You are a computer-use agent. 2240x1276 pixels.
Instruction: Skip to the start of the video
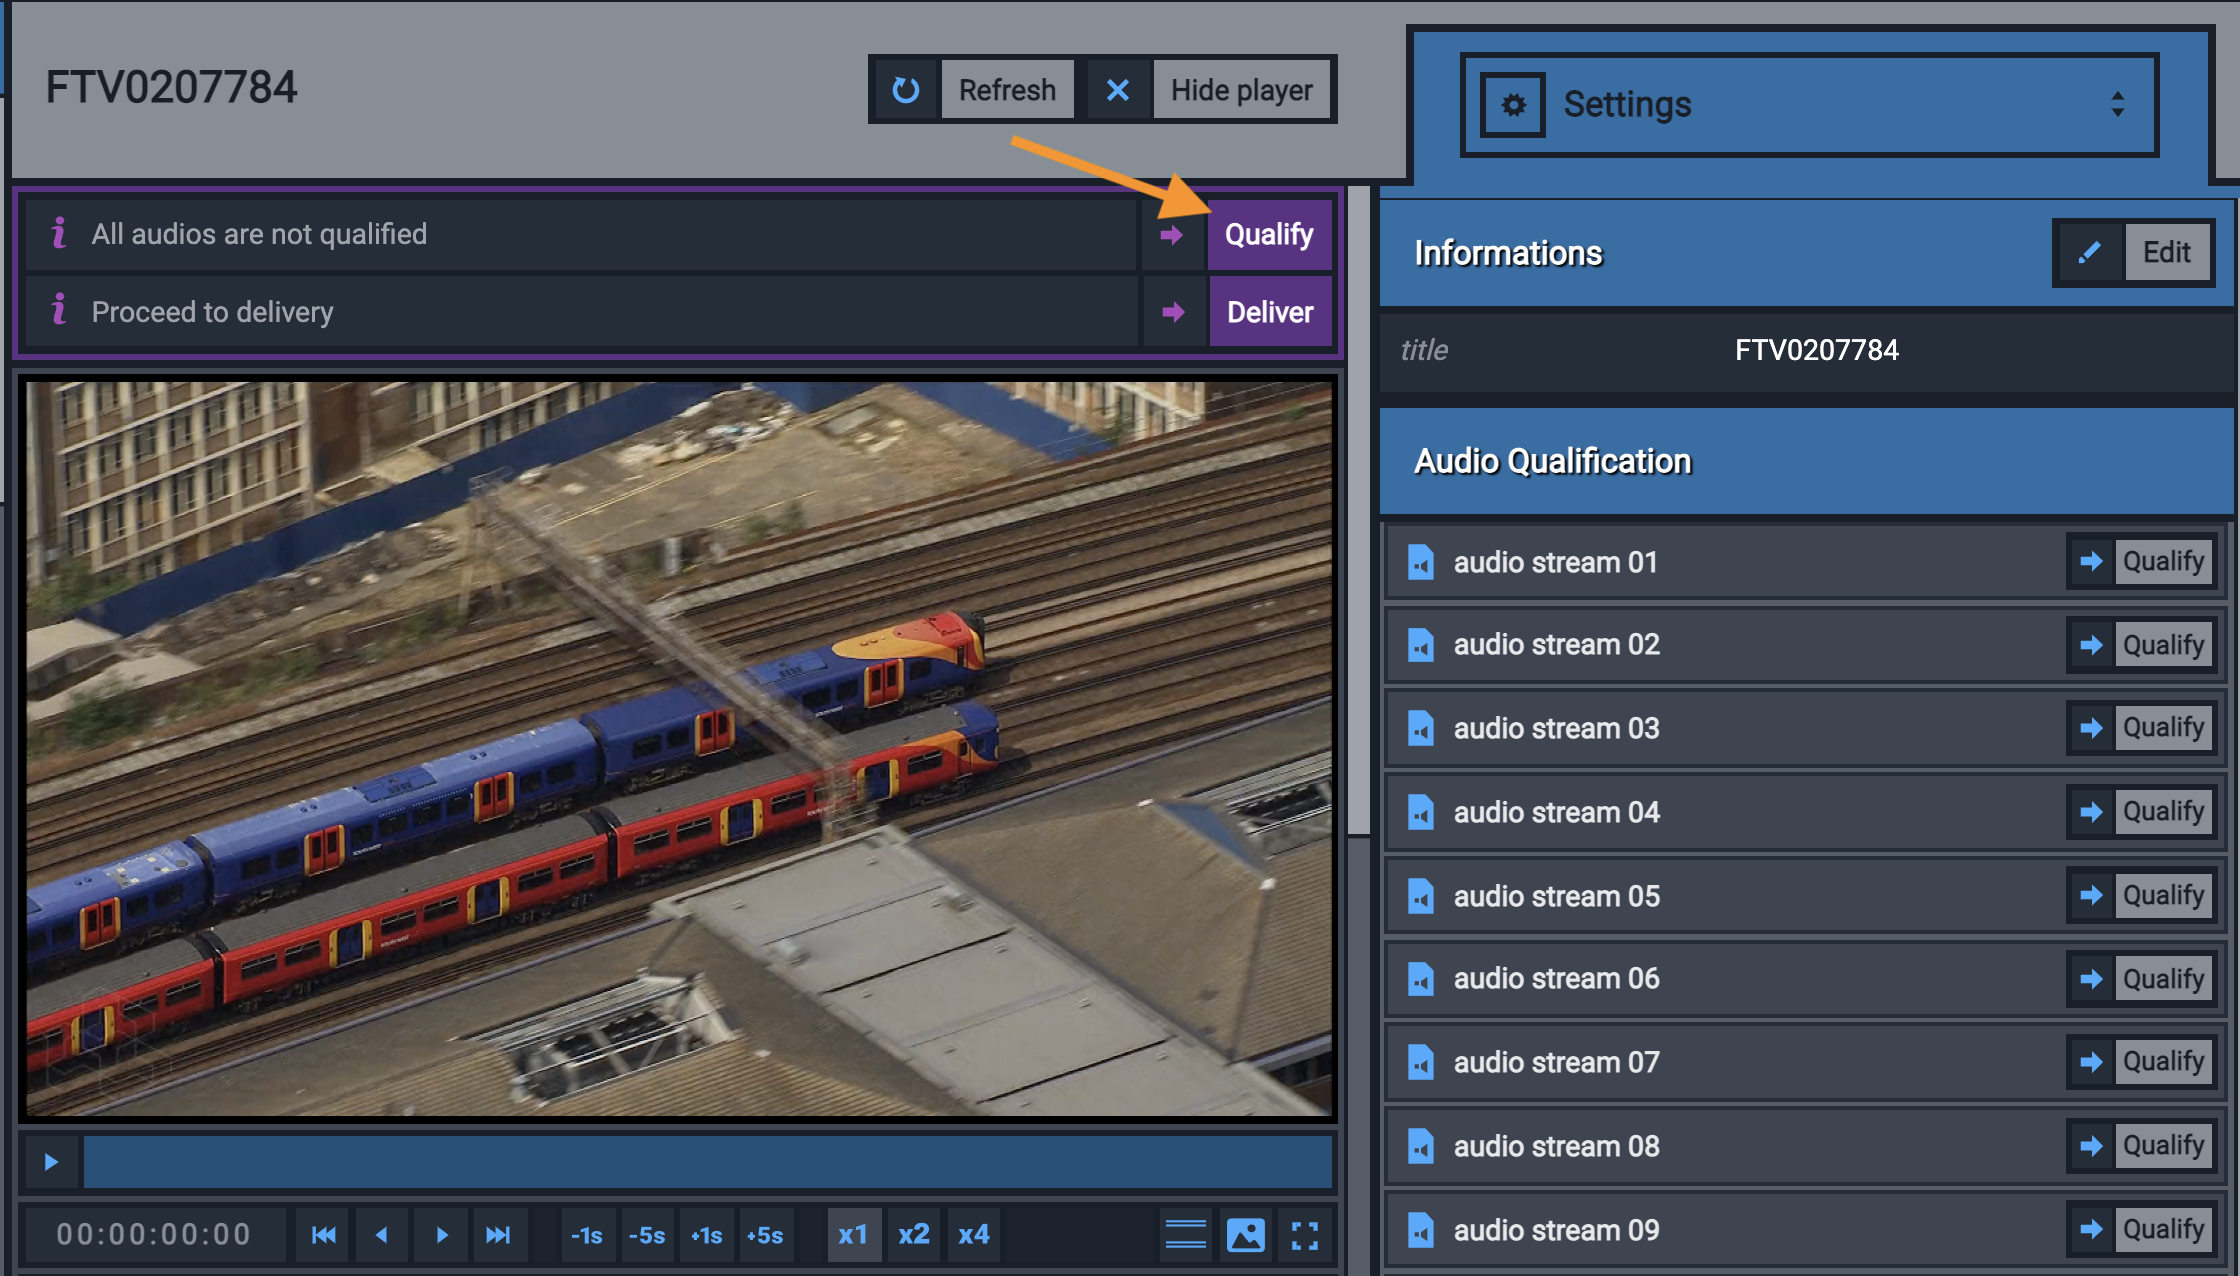(x=324, y=1235)
